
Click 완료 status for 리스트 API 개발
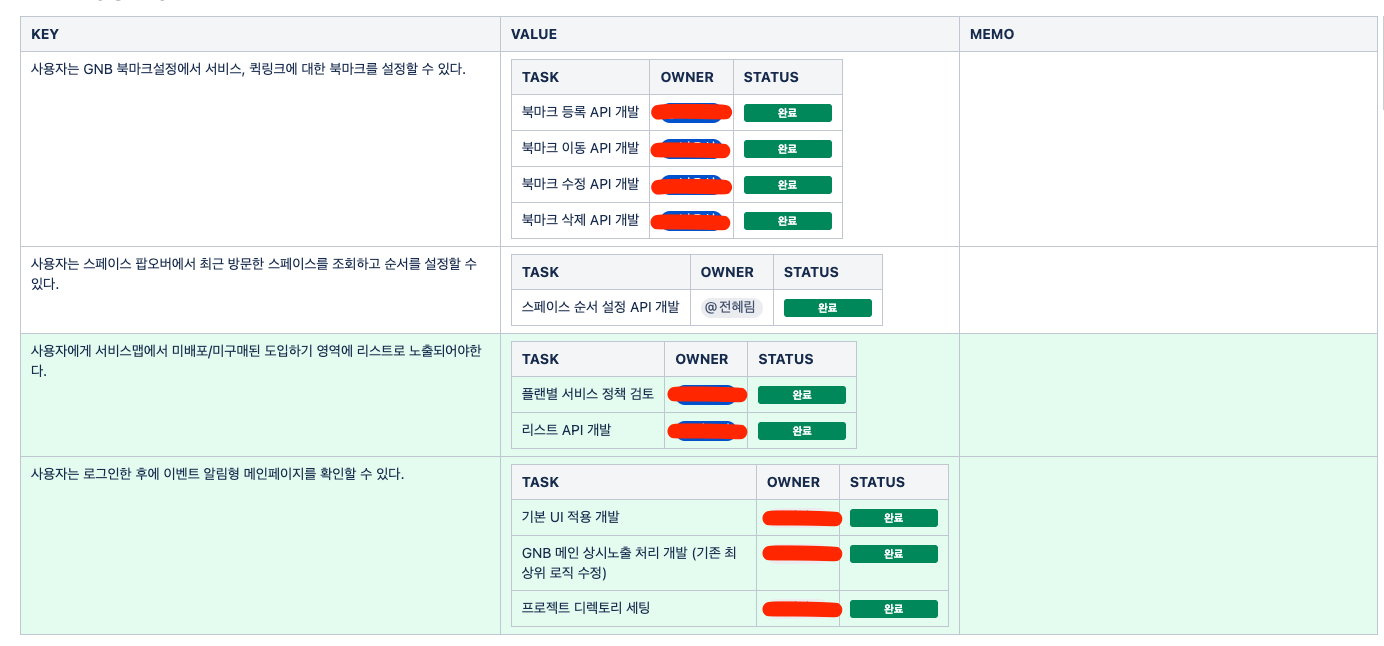[x=801, y=431]
